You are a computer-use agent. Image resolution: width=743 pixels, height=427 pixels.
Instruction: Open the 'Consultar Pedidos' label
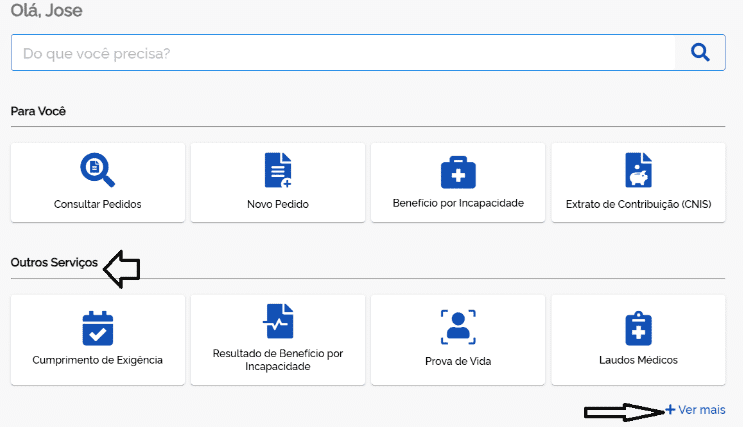pos(98,204)
